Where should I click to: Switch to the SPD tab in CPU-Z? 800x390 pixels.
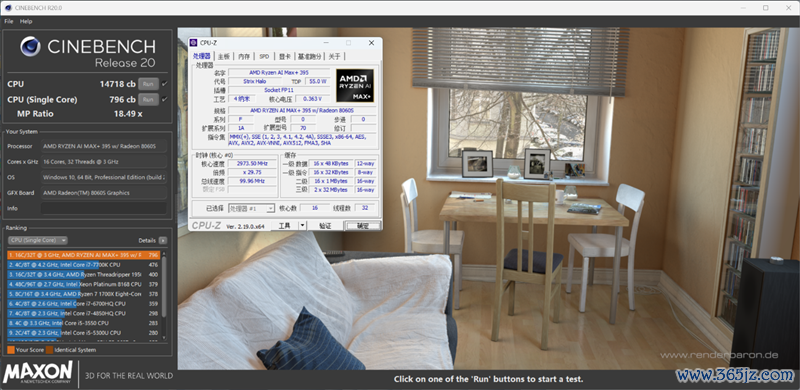(x=264, y=56)
